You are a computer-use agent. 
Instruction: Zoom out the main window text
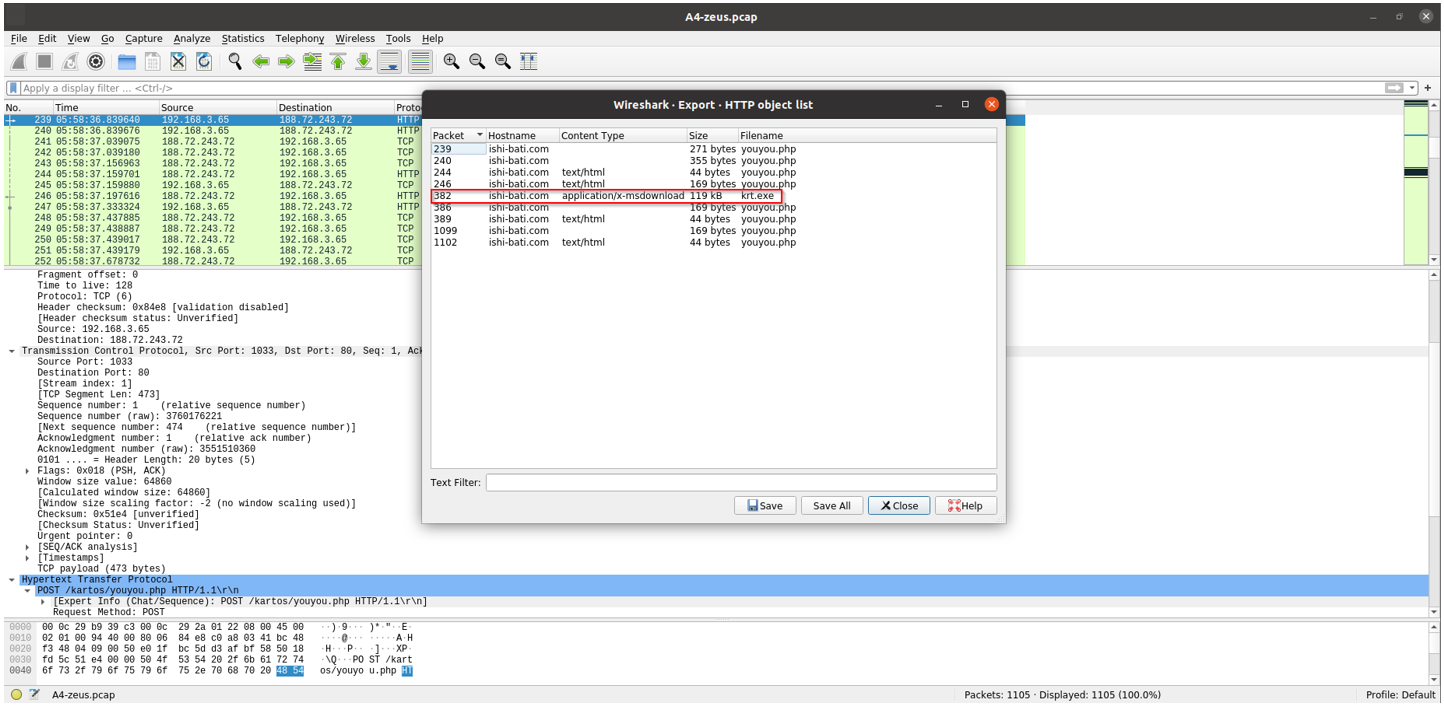click(x=477, y=62)
